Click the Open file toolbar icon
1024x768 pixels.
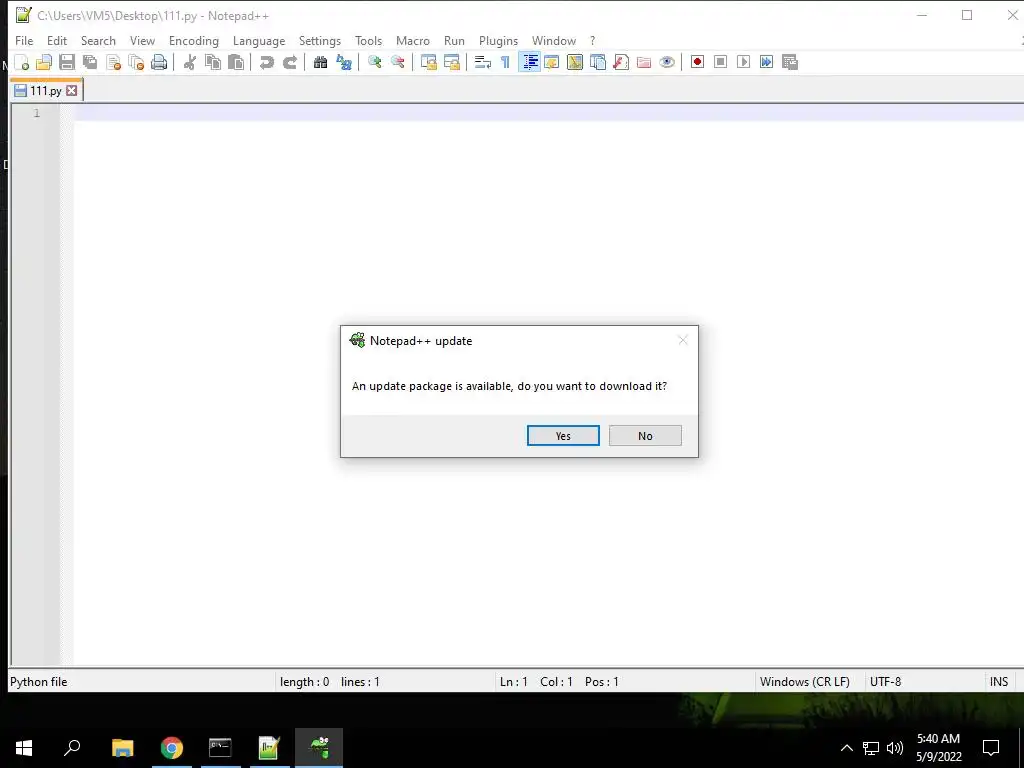[x=44, y=62]
